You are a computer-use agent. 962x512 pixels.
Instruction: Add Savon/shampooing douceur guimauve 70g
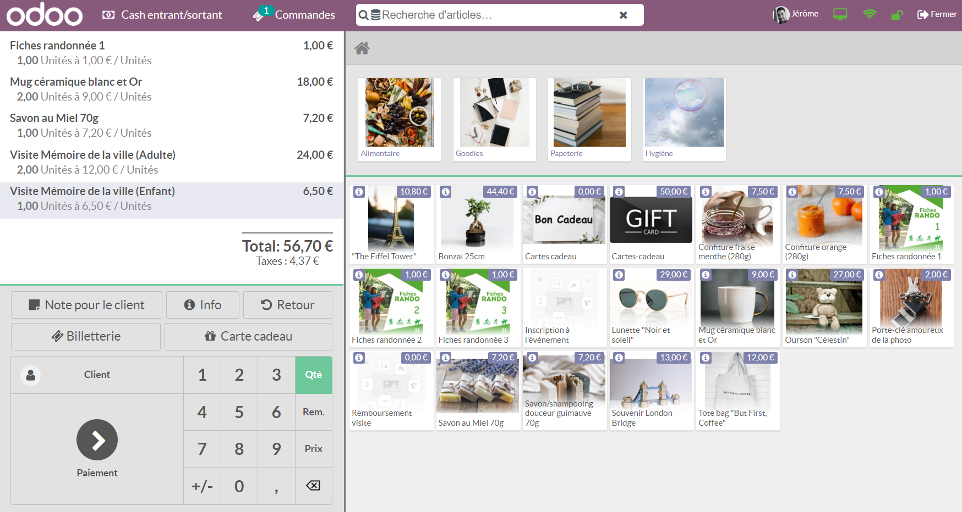[564, 390]
